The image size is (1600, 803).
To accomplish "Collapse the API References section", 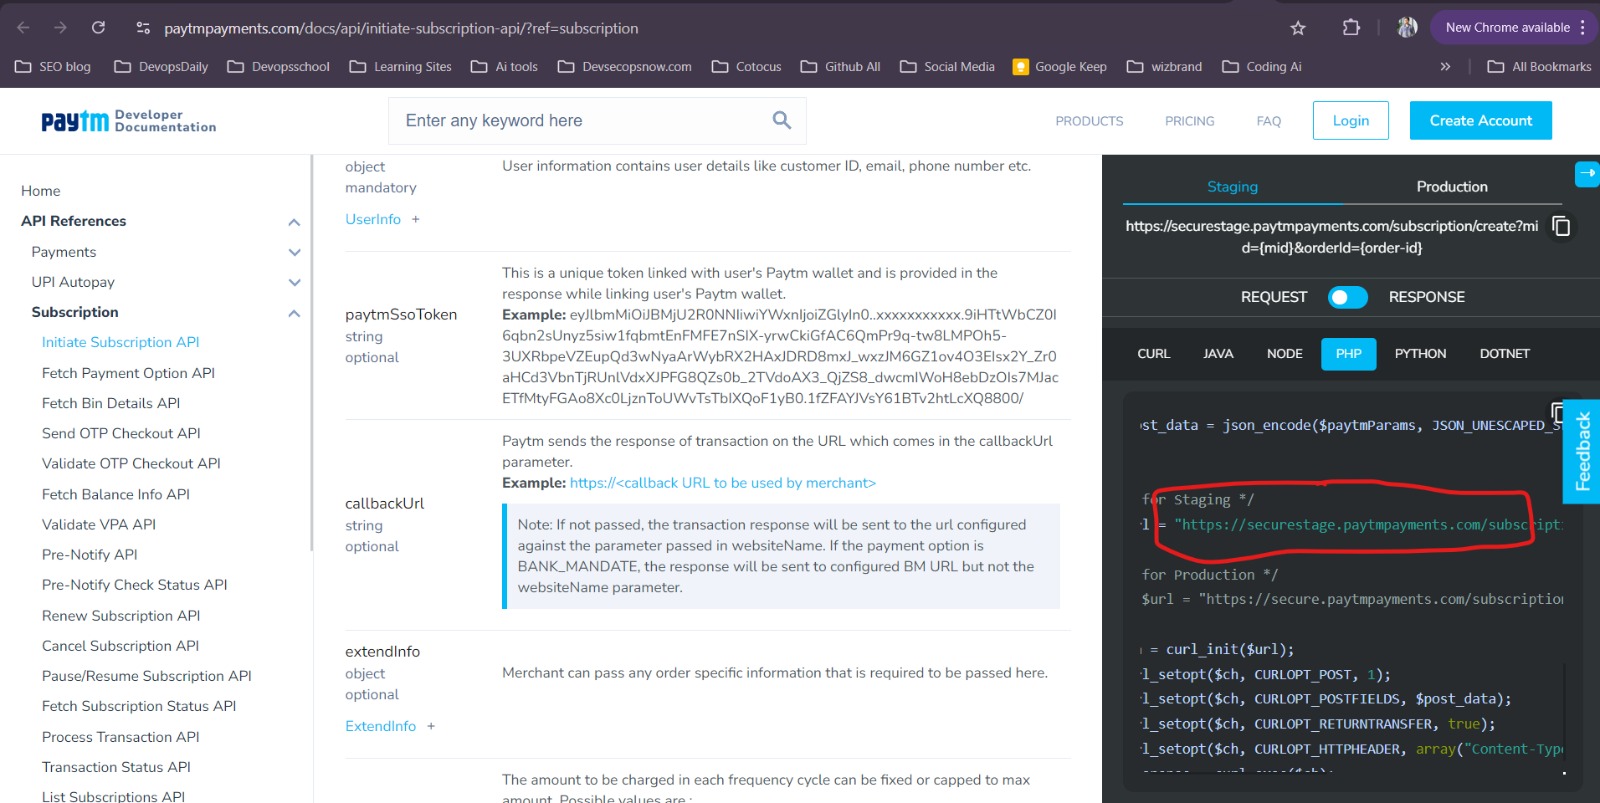I will pos(294,222).
